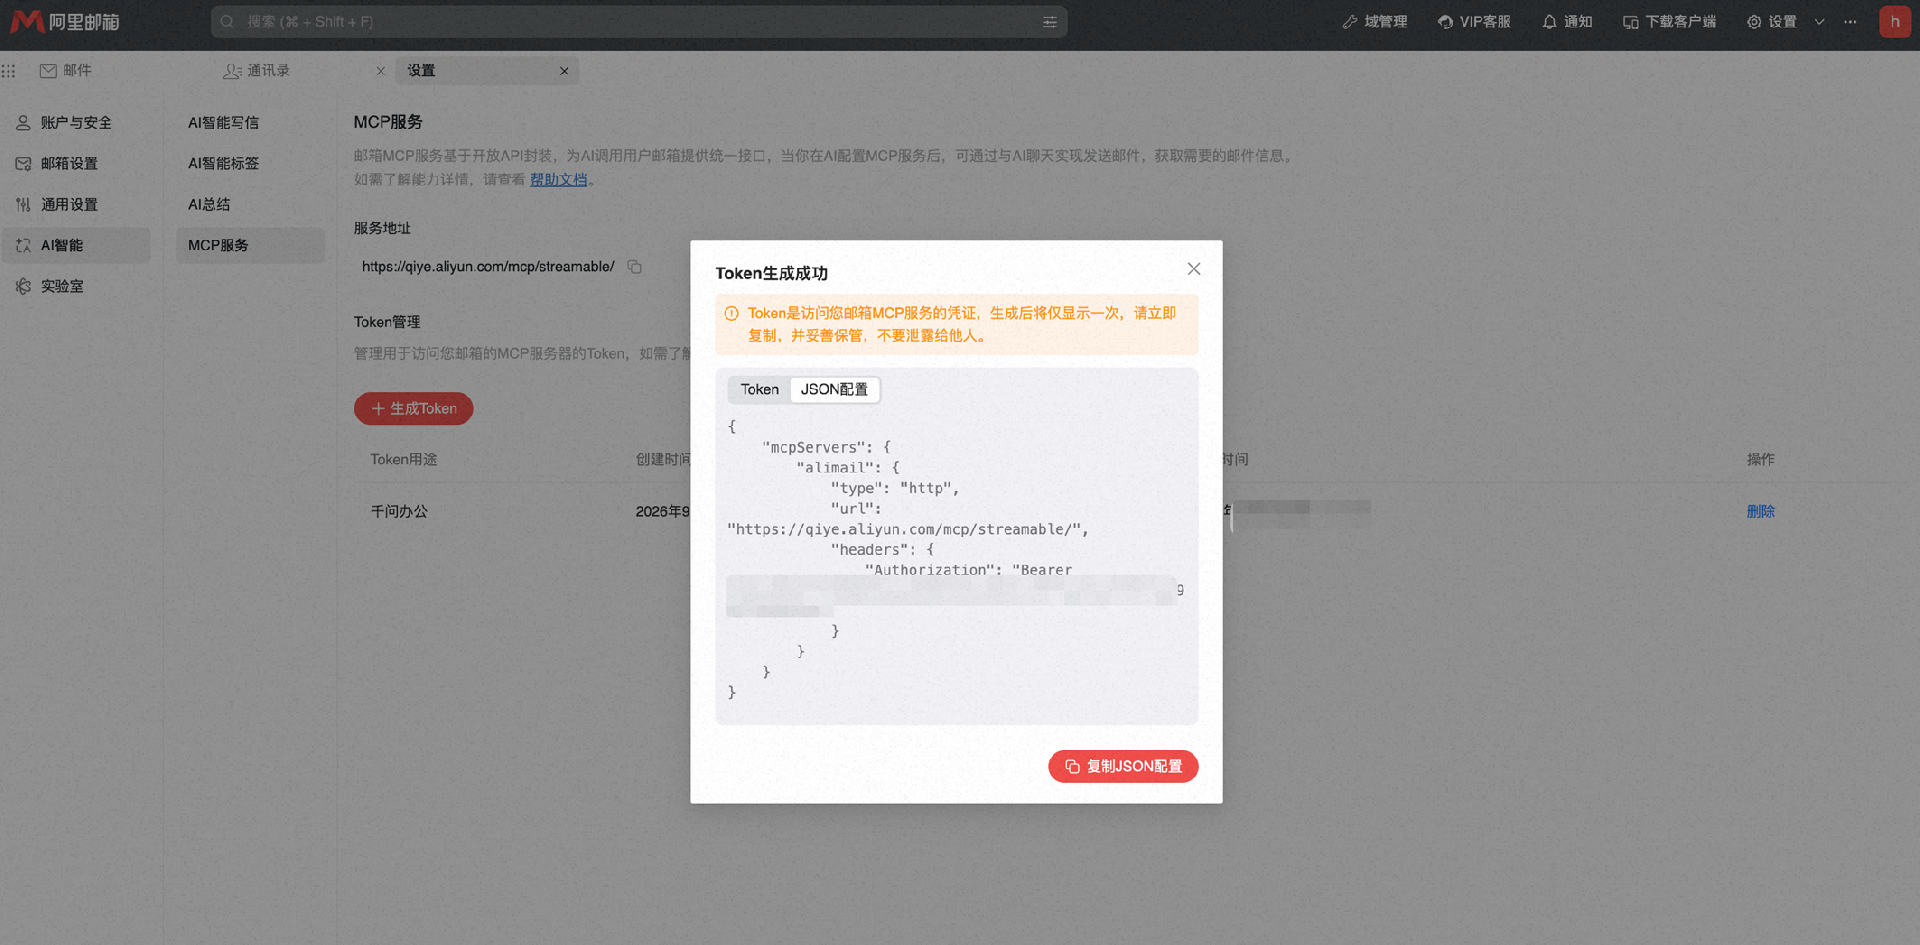Copy the service address icon
The width and height of the screenshot is (1920, 945).
[635, 267]
